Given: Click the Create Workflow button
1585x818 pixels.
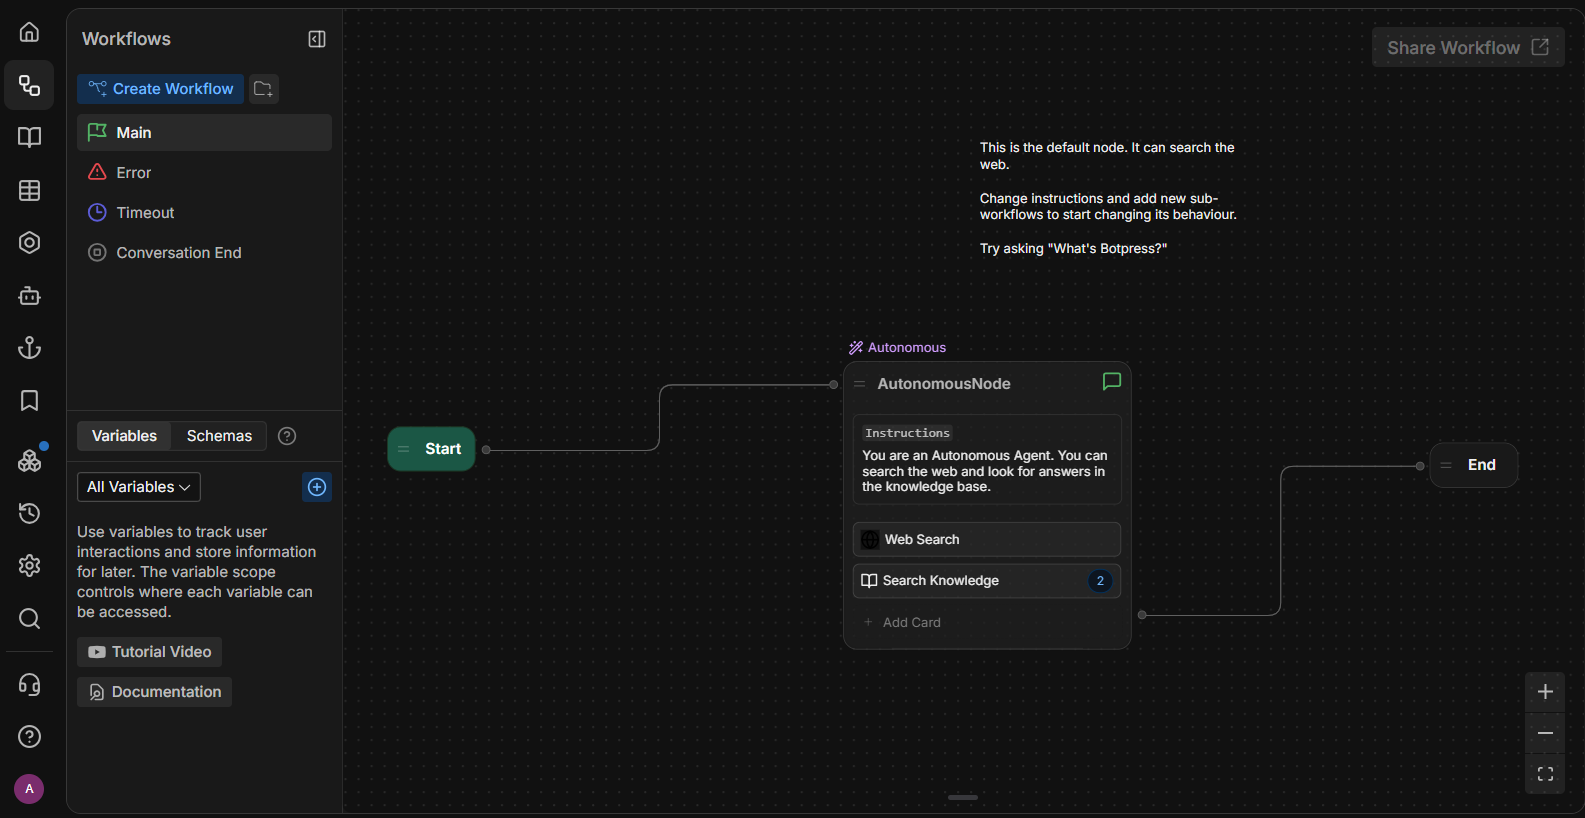Looking at the screenshot, I should pos(161,89).
